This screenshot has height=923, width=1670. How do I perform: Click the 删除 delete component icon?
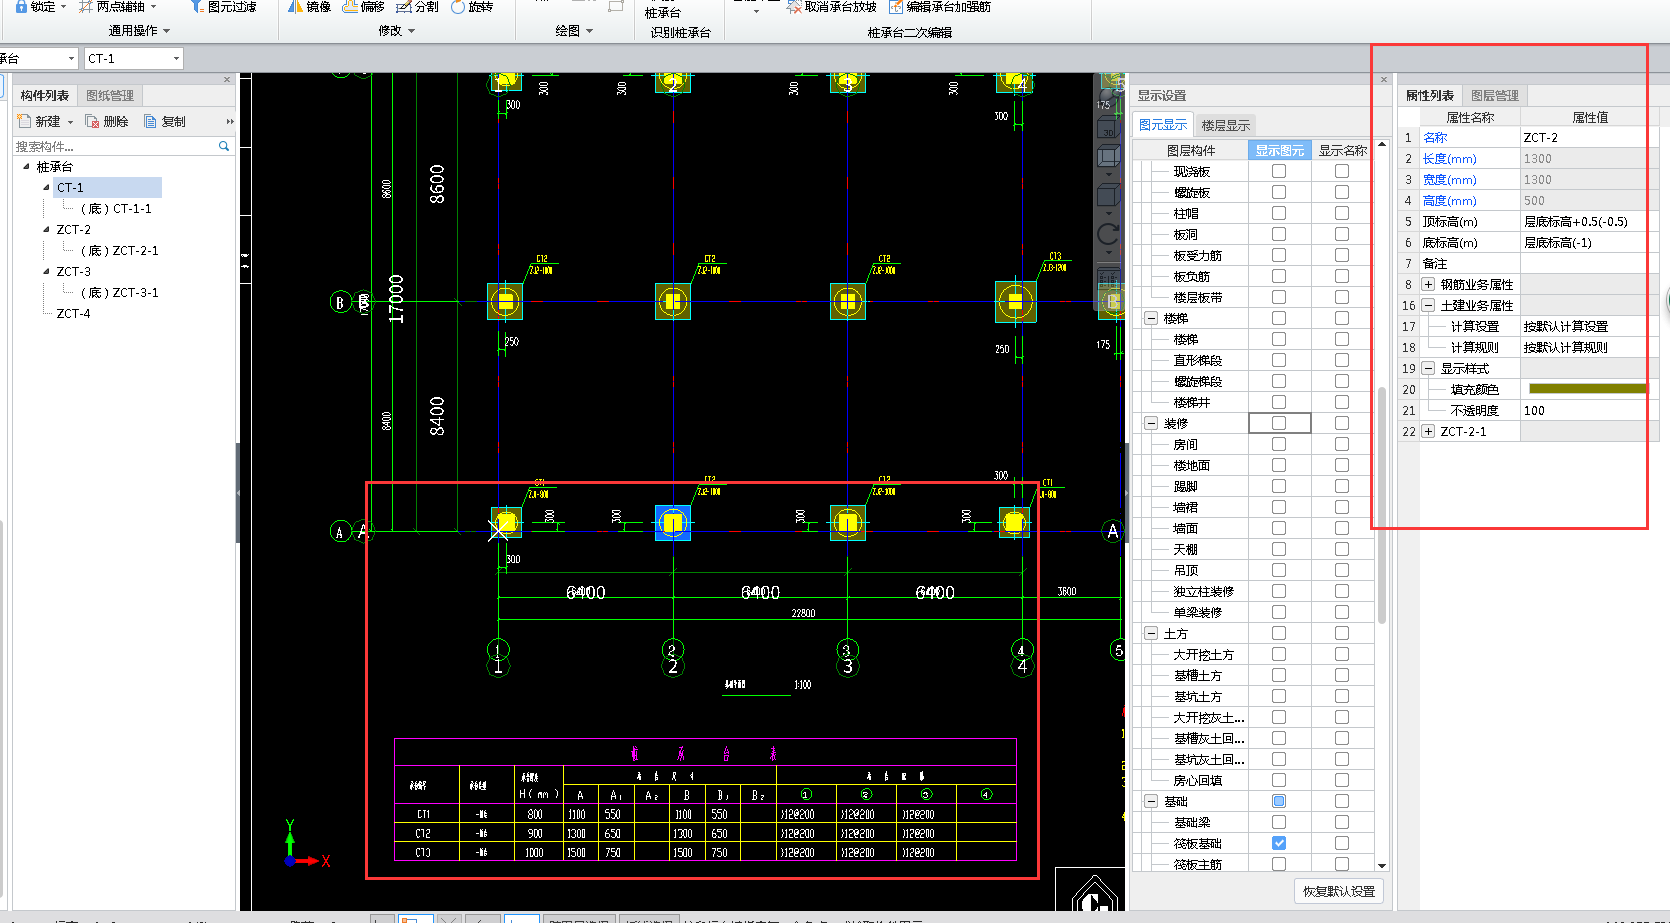92,121
